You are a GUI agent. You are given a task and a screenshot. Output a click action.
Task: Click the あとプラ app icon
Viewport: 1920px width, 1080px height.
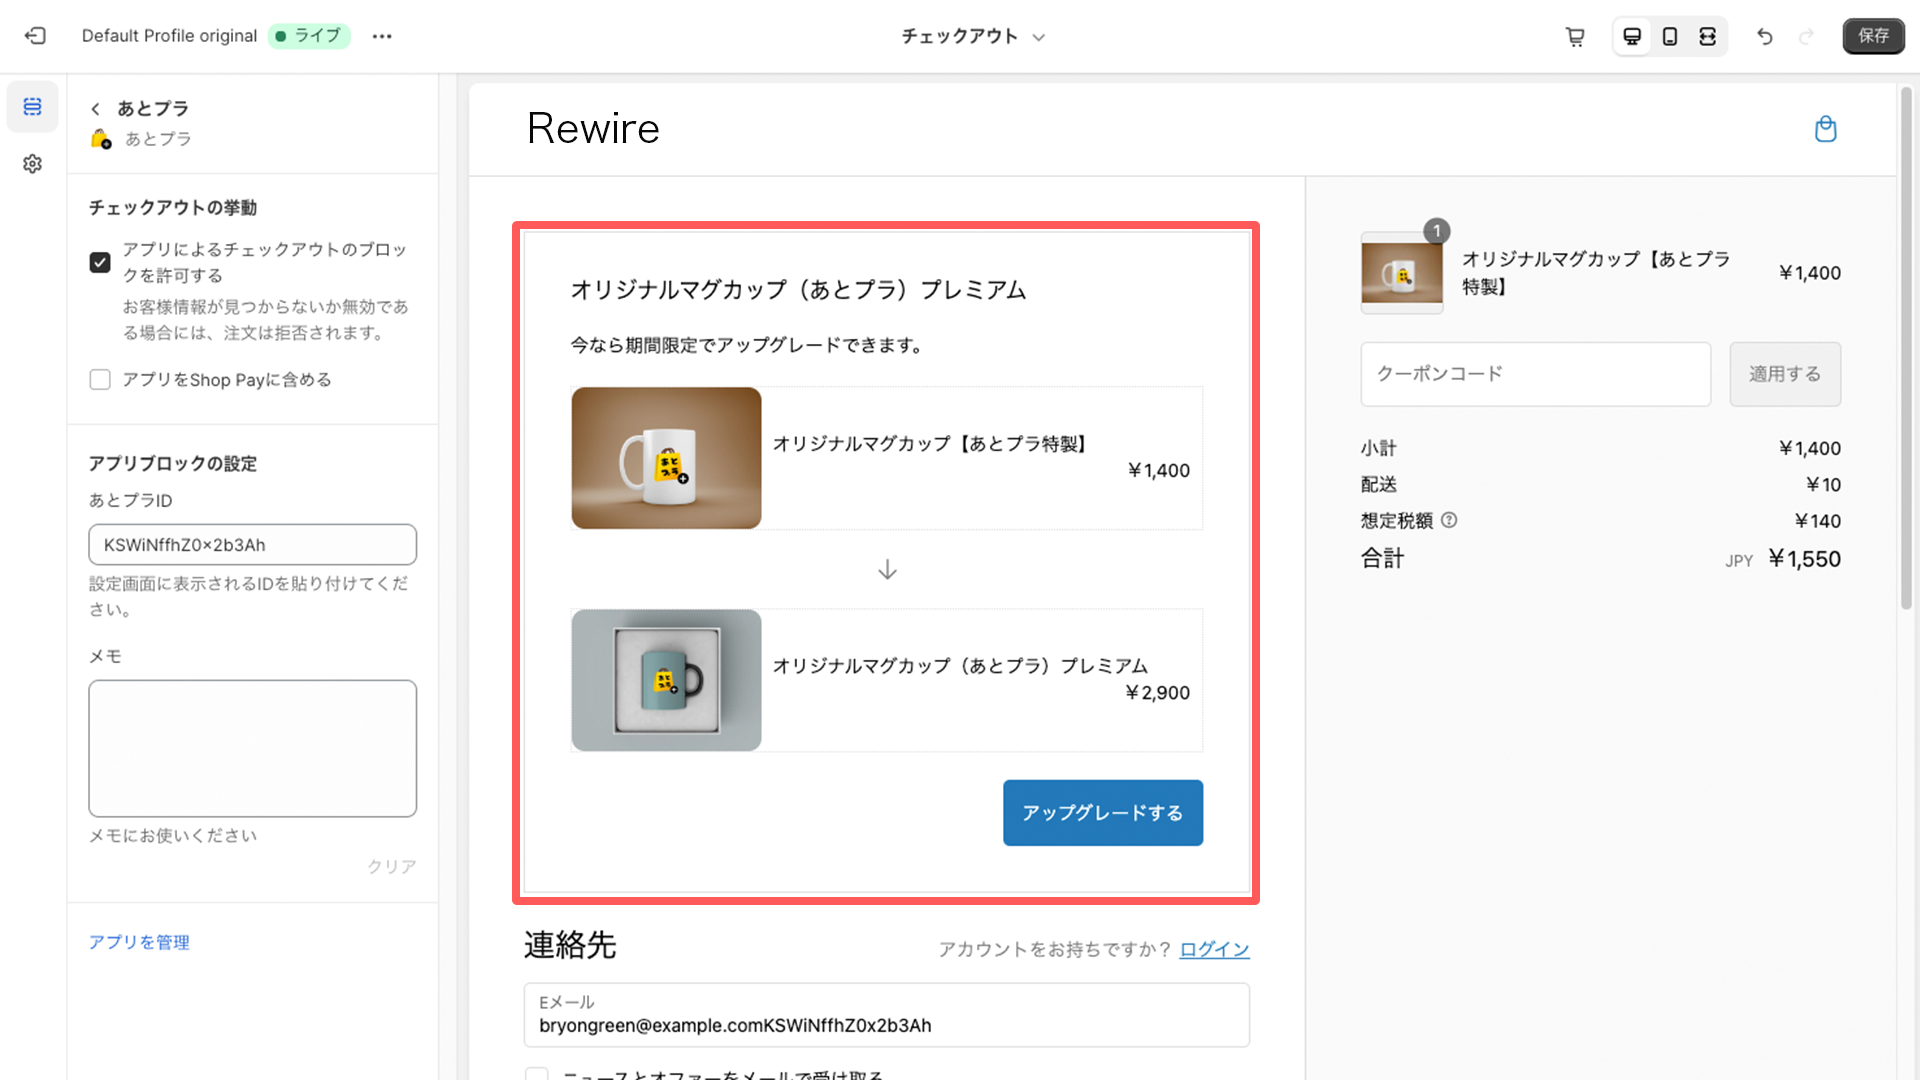101,139
